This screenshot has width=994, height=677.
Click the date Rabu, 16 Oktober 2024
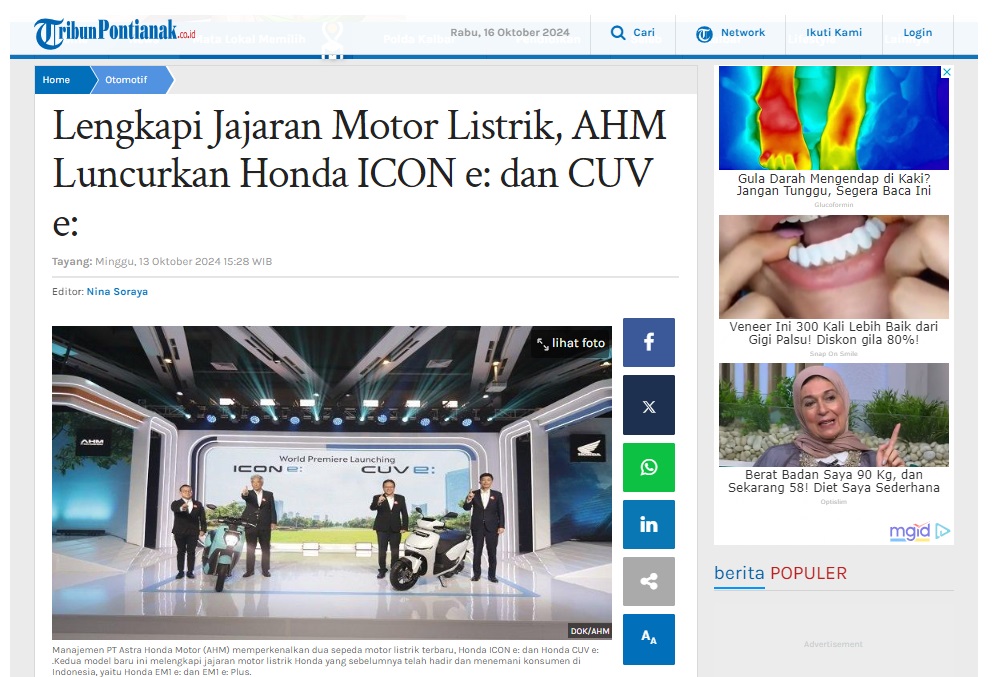point(510,32)
